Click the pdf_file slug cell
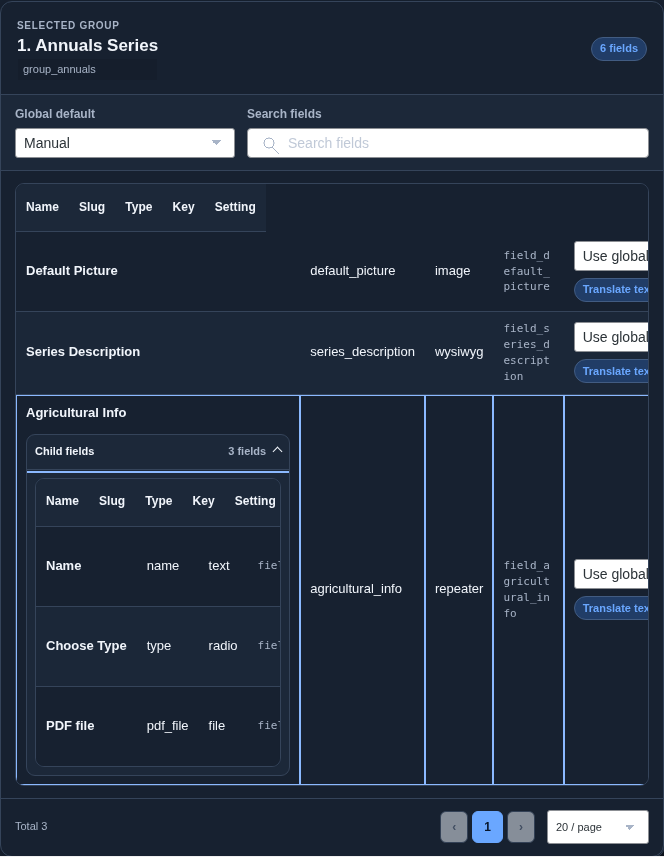 click(167, 726)
